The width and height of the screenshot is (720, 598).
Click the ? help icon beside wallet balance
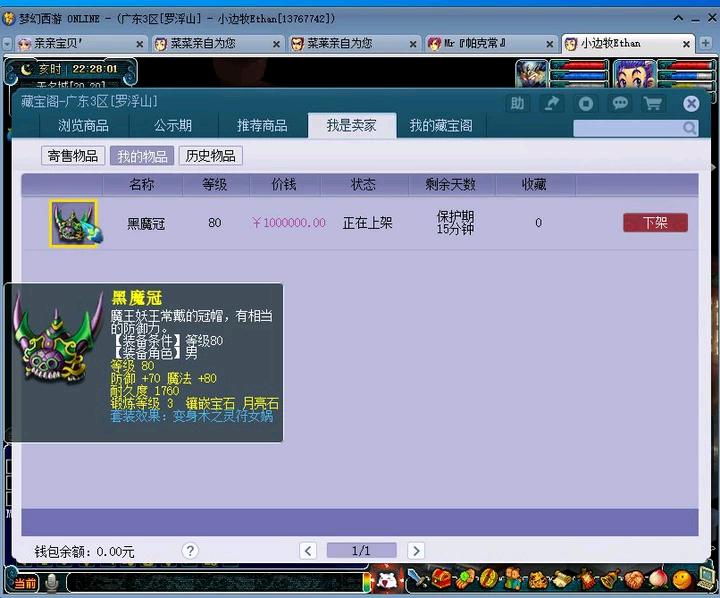coord(190,550)
